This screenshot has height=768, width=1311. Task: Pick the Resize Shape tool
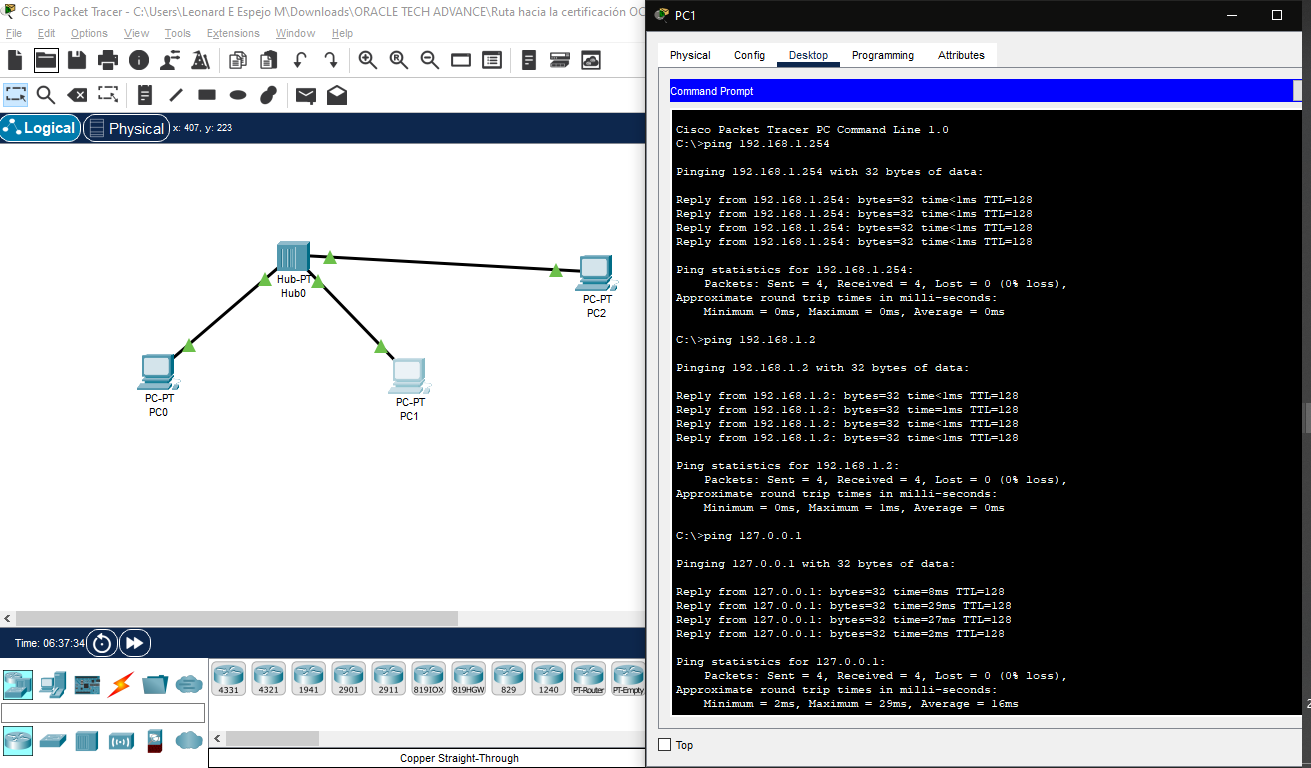108,95
